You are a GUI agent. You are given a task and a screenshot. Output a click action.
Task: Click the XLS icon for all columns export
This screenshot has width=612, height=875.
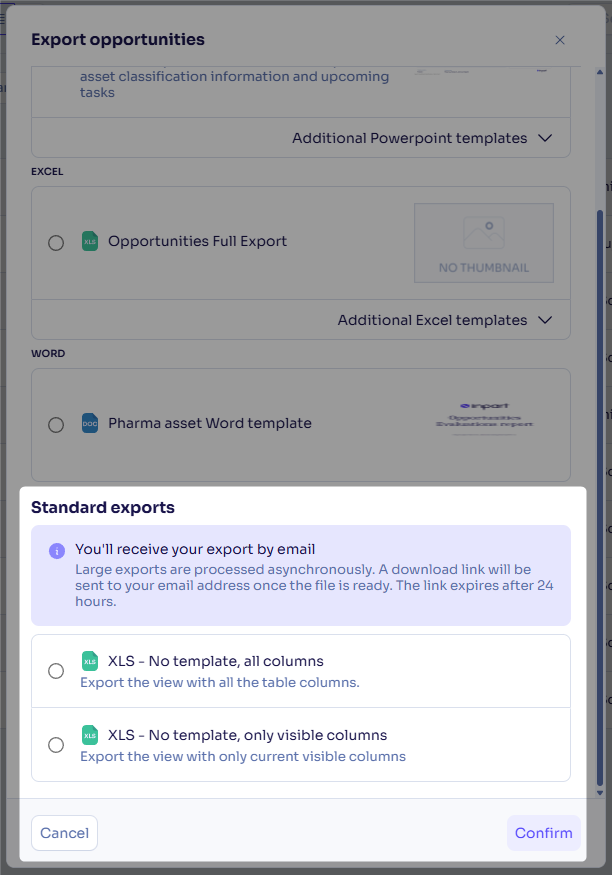tap(90, 661)
